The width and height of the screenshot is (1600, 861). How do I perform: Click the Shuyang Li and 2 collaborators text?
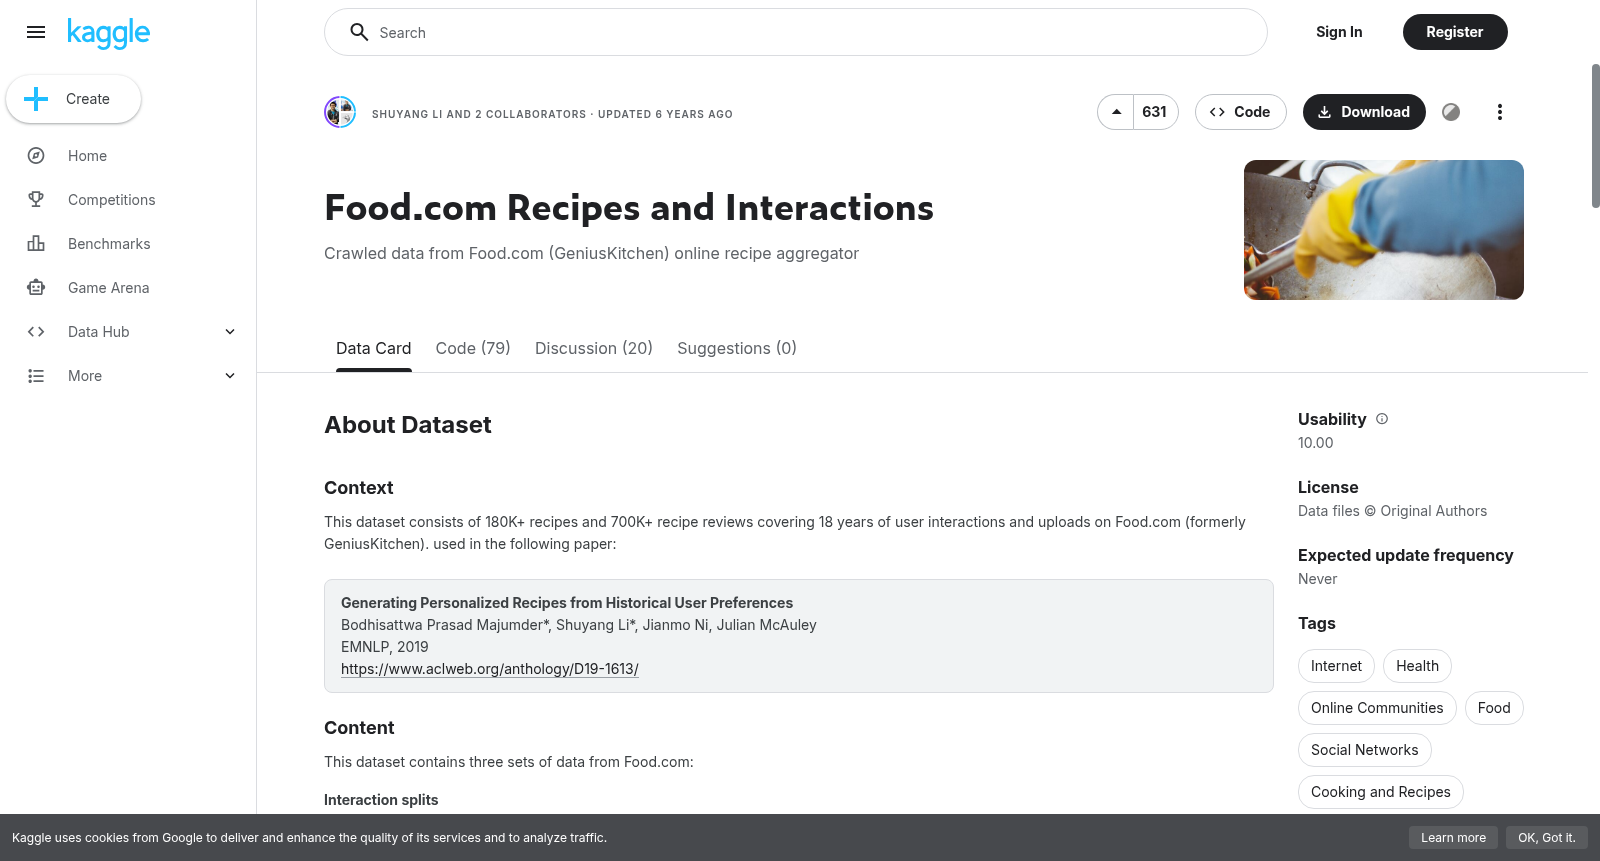pos(479,114)
